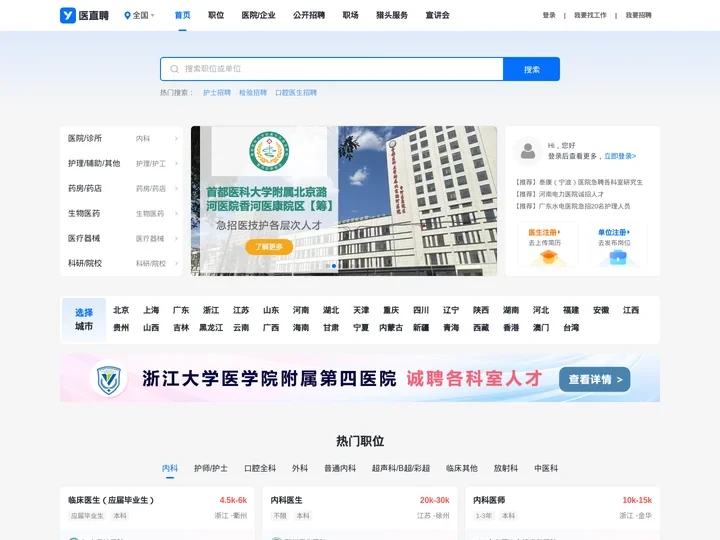
Task: Switch to the 放射科 tab
Action: pos(506,468)
